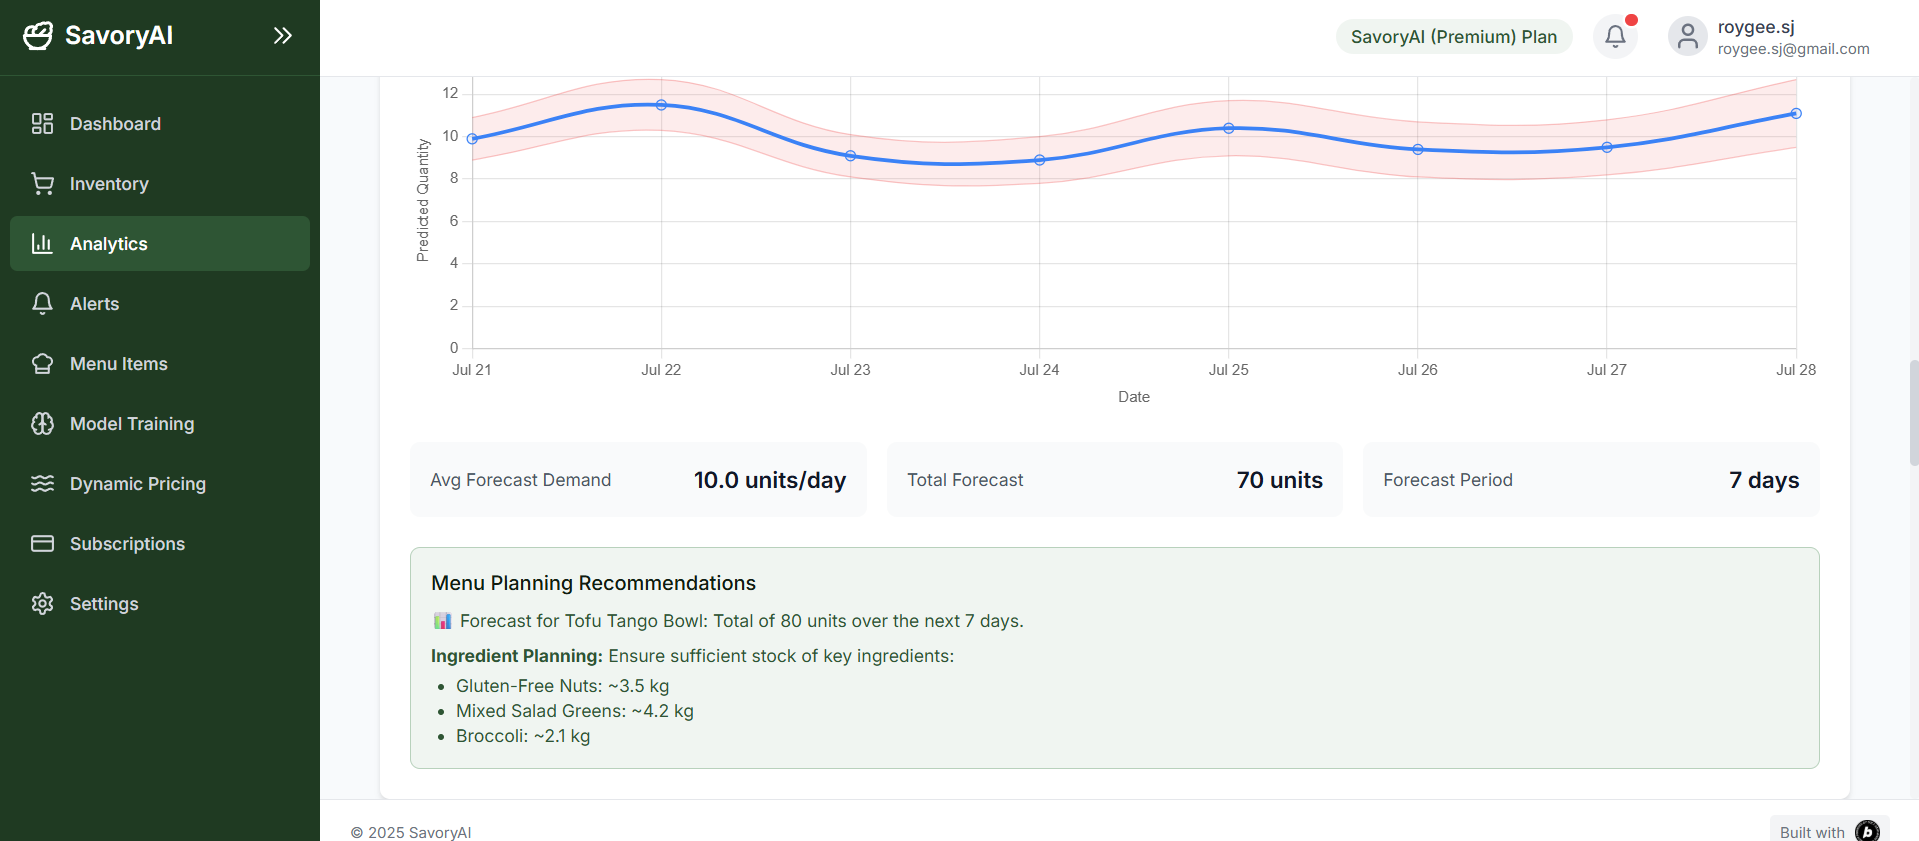The image size is (1919, 841).
Task: Select the Jul 24 forecast data point
Action: 1040,160
